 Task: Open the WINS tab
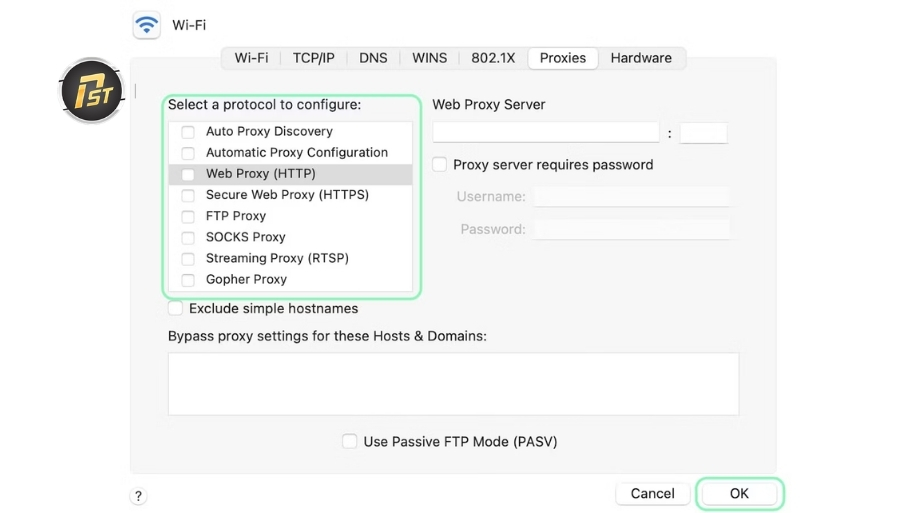pos(429,58)
